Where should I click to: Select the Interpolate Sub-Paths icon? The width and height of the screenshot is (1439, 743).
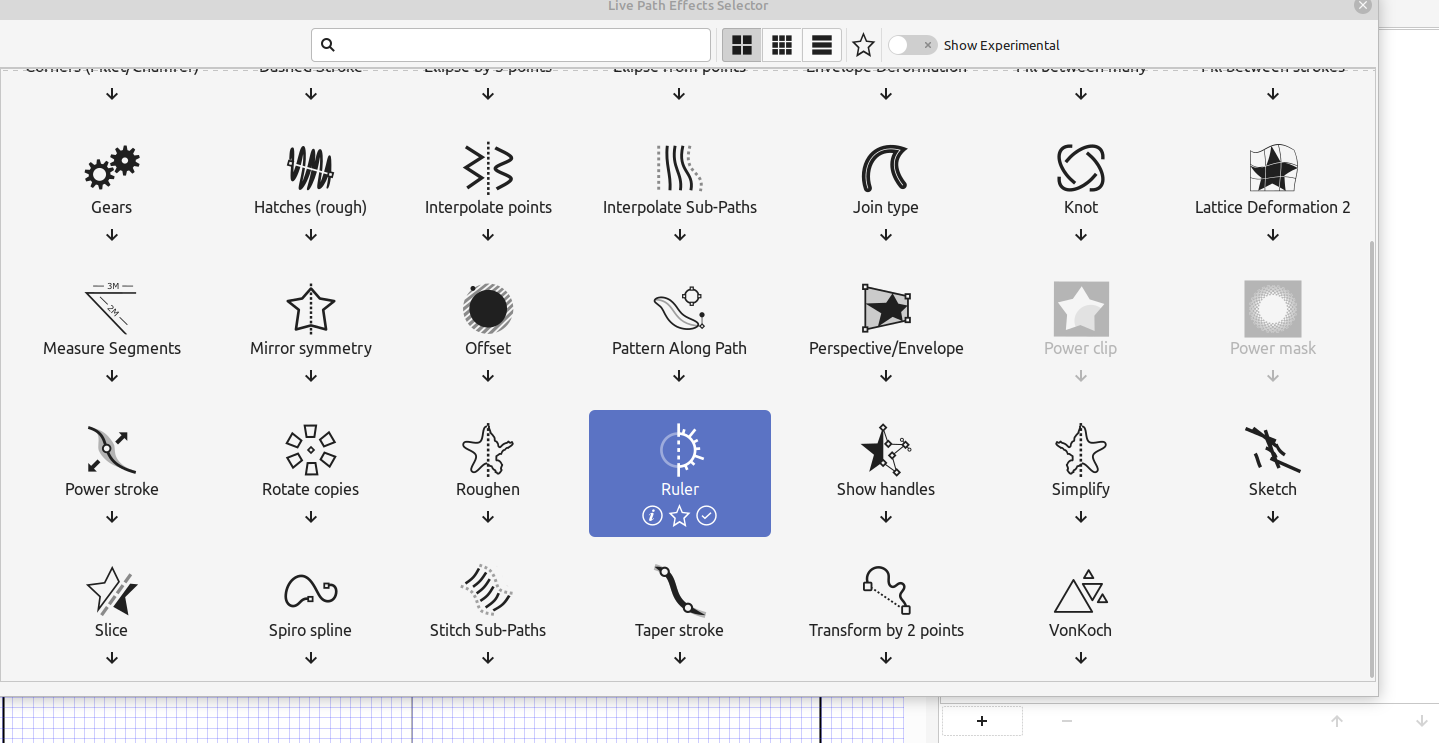680,167
